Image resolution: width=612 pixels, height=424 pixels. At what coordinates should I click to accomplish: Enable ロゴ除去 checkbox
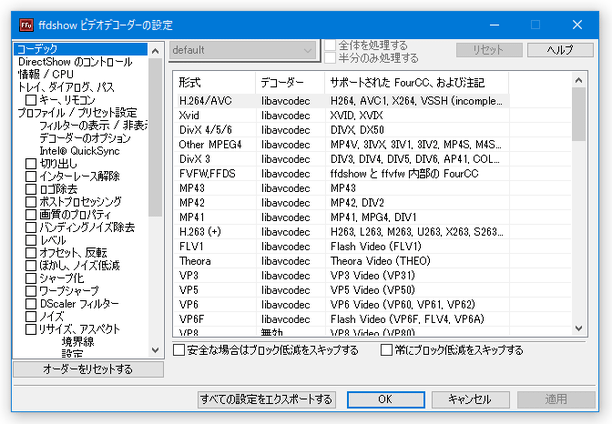click(31, 189)
